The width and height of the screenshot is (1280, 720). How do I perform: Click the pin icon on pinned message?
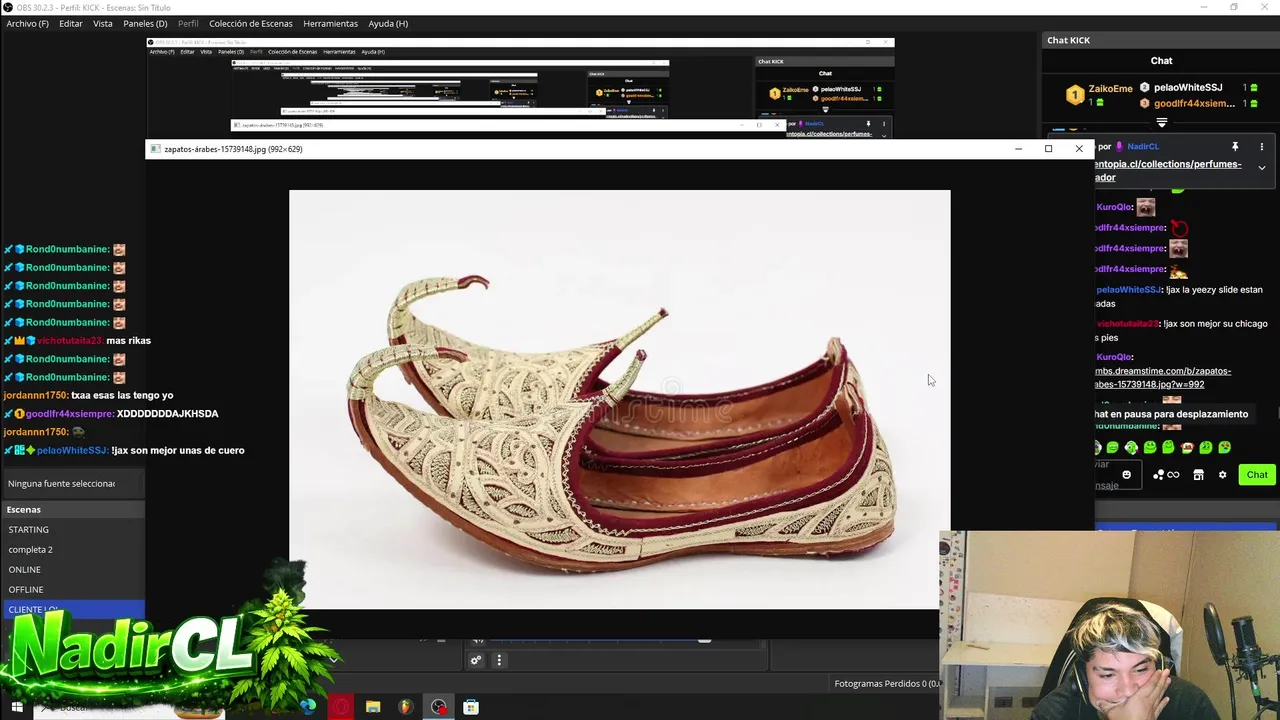coord(1235,146)
